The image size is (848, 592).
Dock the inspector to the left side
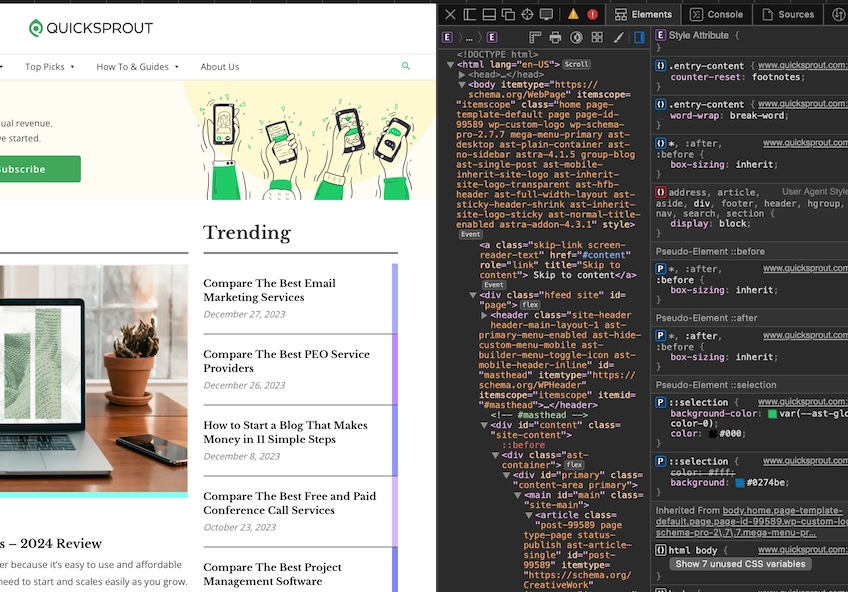[469, 15]
